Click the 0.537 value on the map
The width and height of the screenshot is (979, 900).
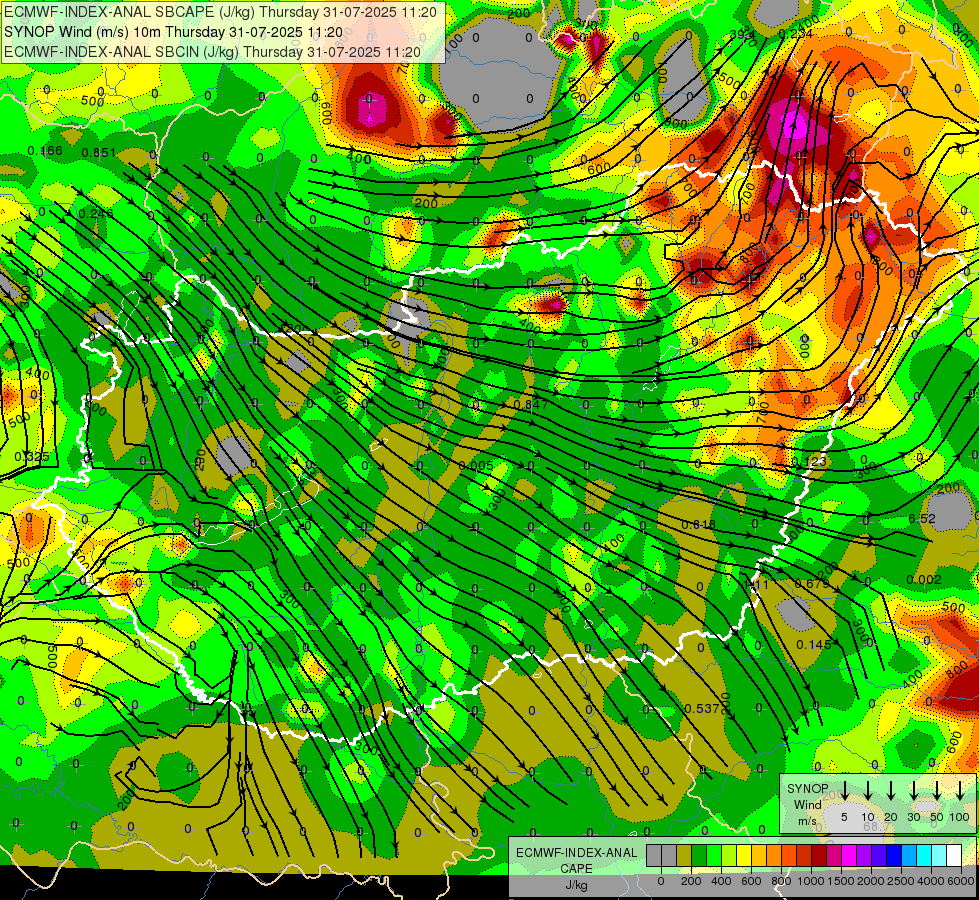point(702,708)
